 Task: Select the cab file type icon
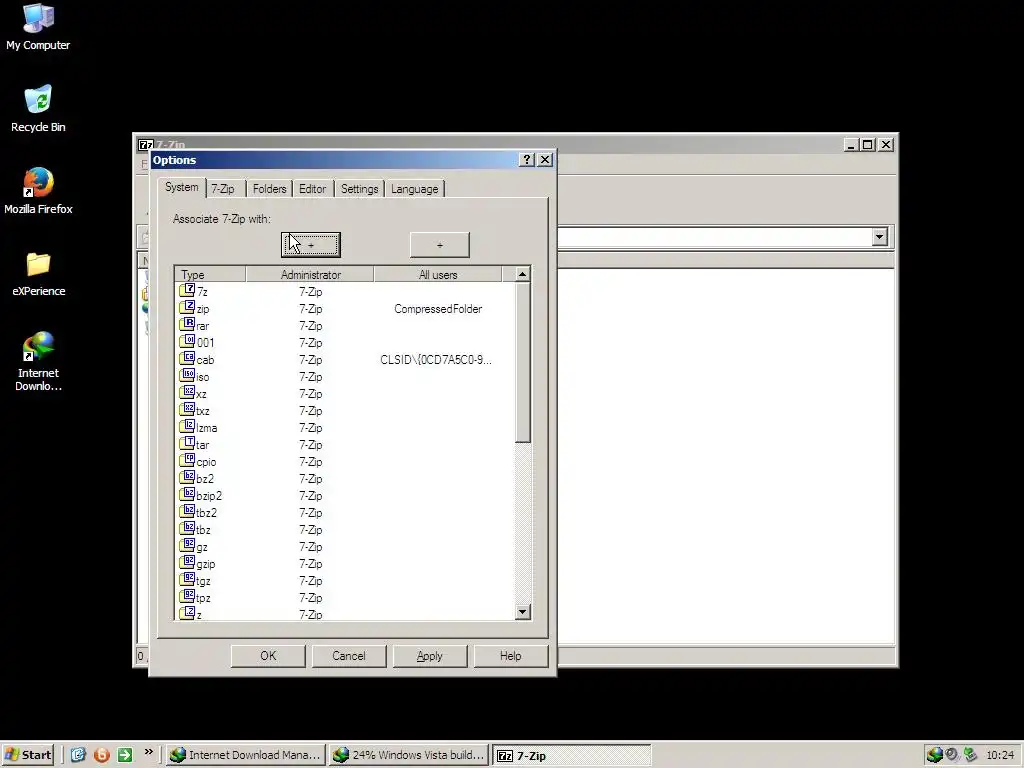pyautogui.click(x=187, y=358)
